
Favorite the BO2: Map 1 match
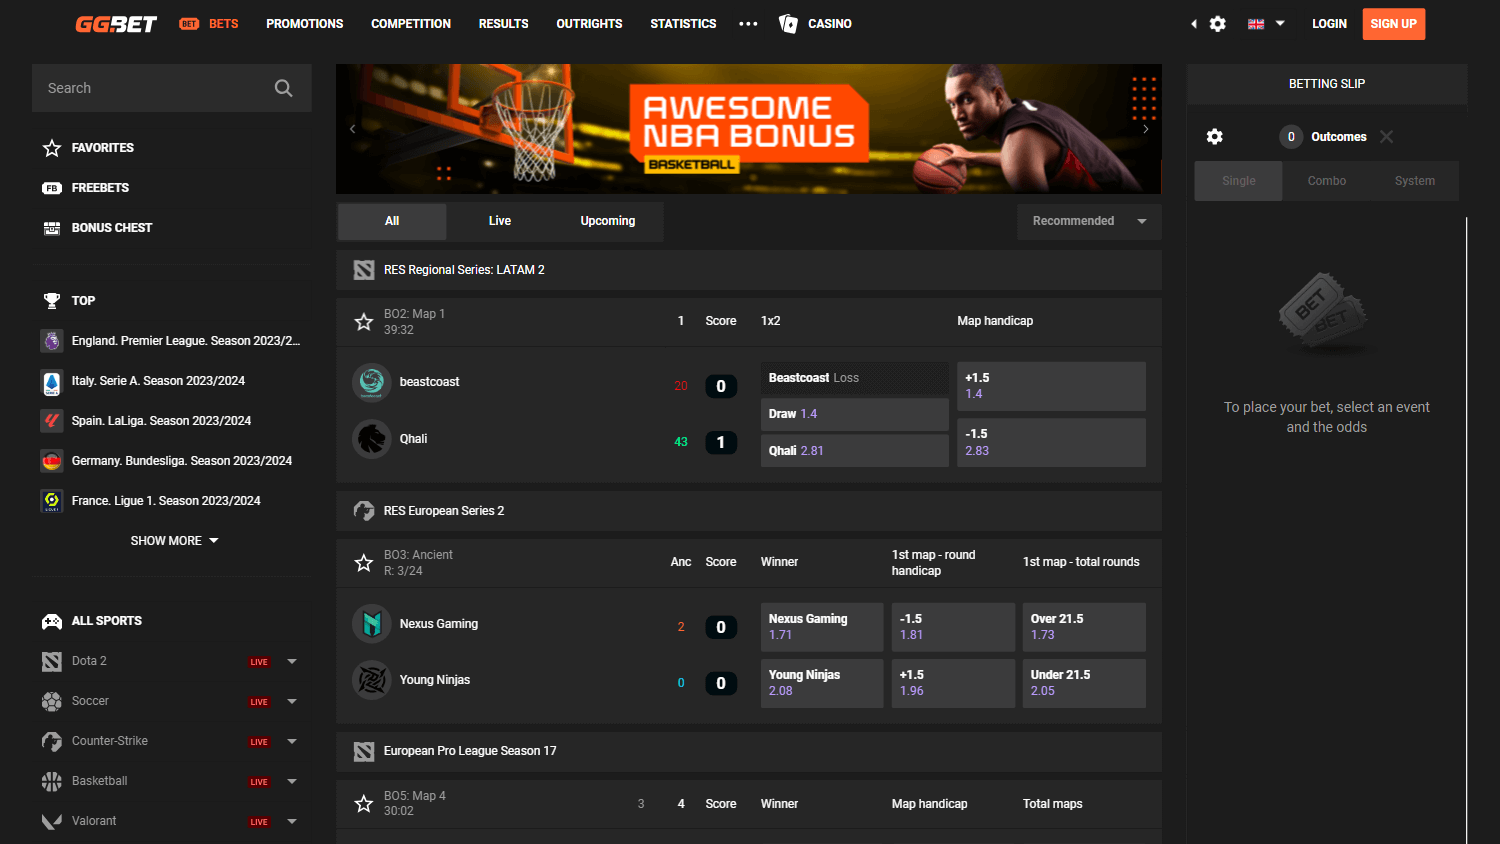[364, 322]
